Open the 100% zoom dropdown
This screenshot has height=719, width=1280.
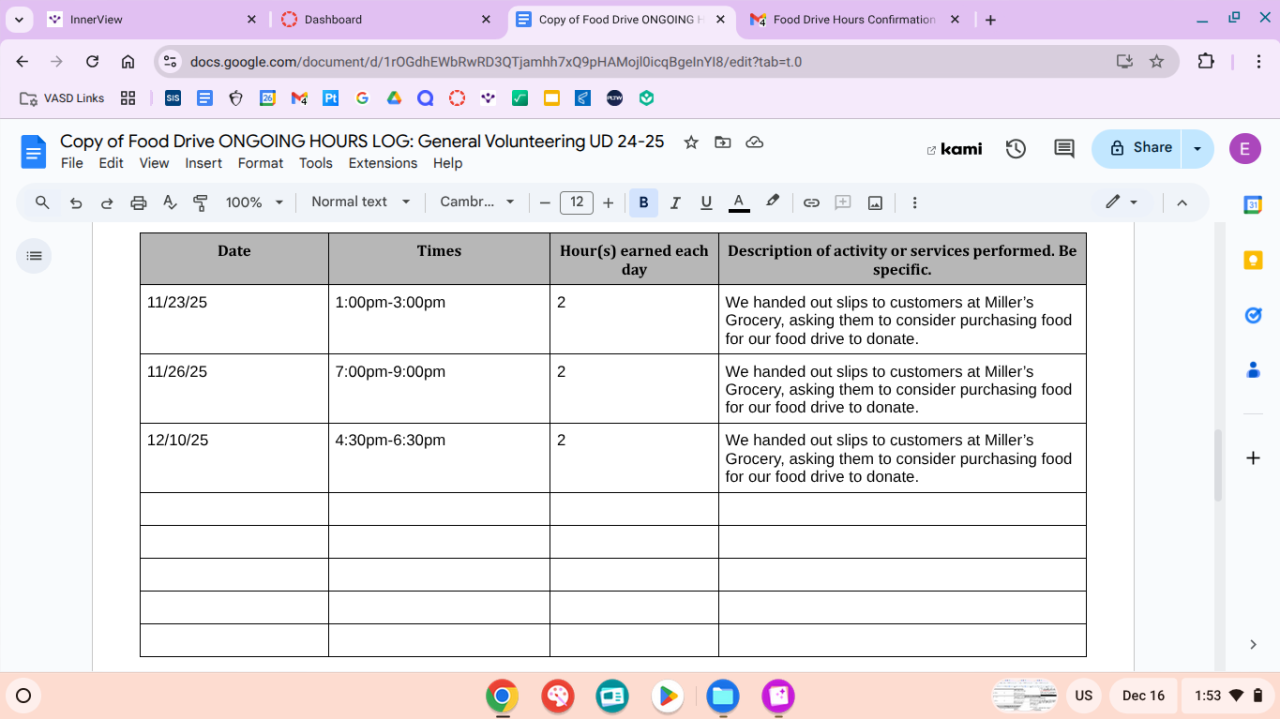pyautogui.click(x=254, y=202)
